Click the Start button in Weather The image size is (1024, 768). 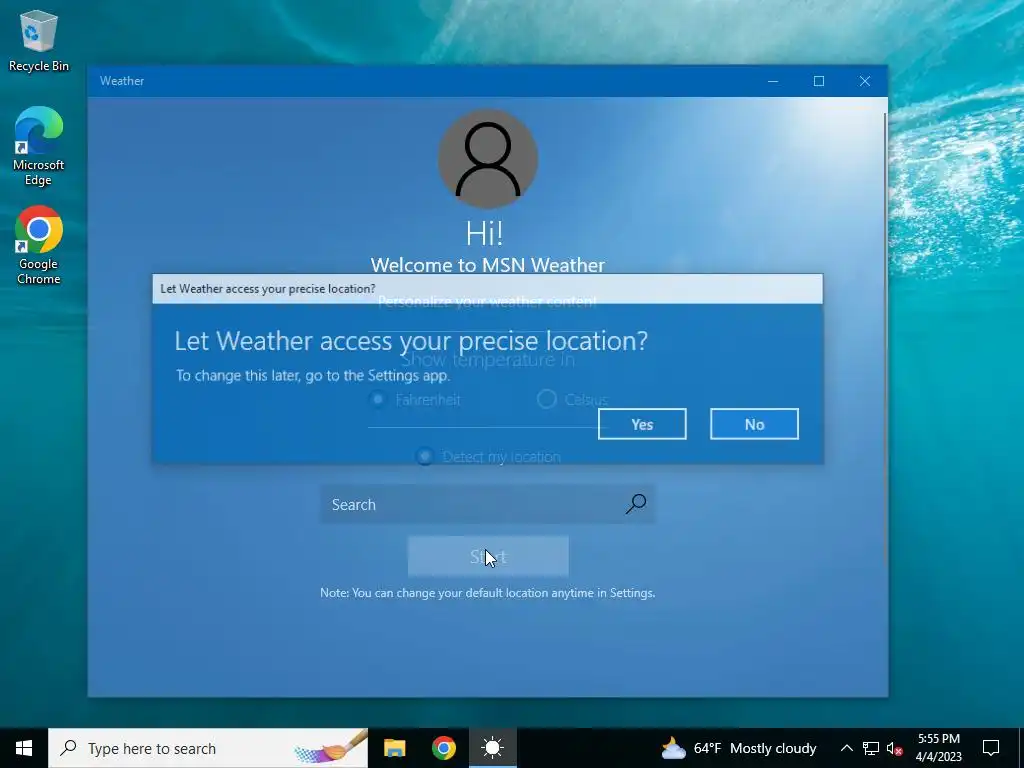pos(488,556)
